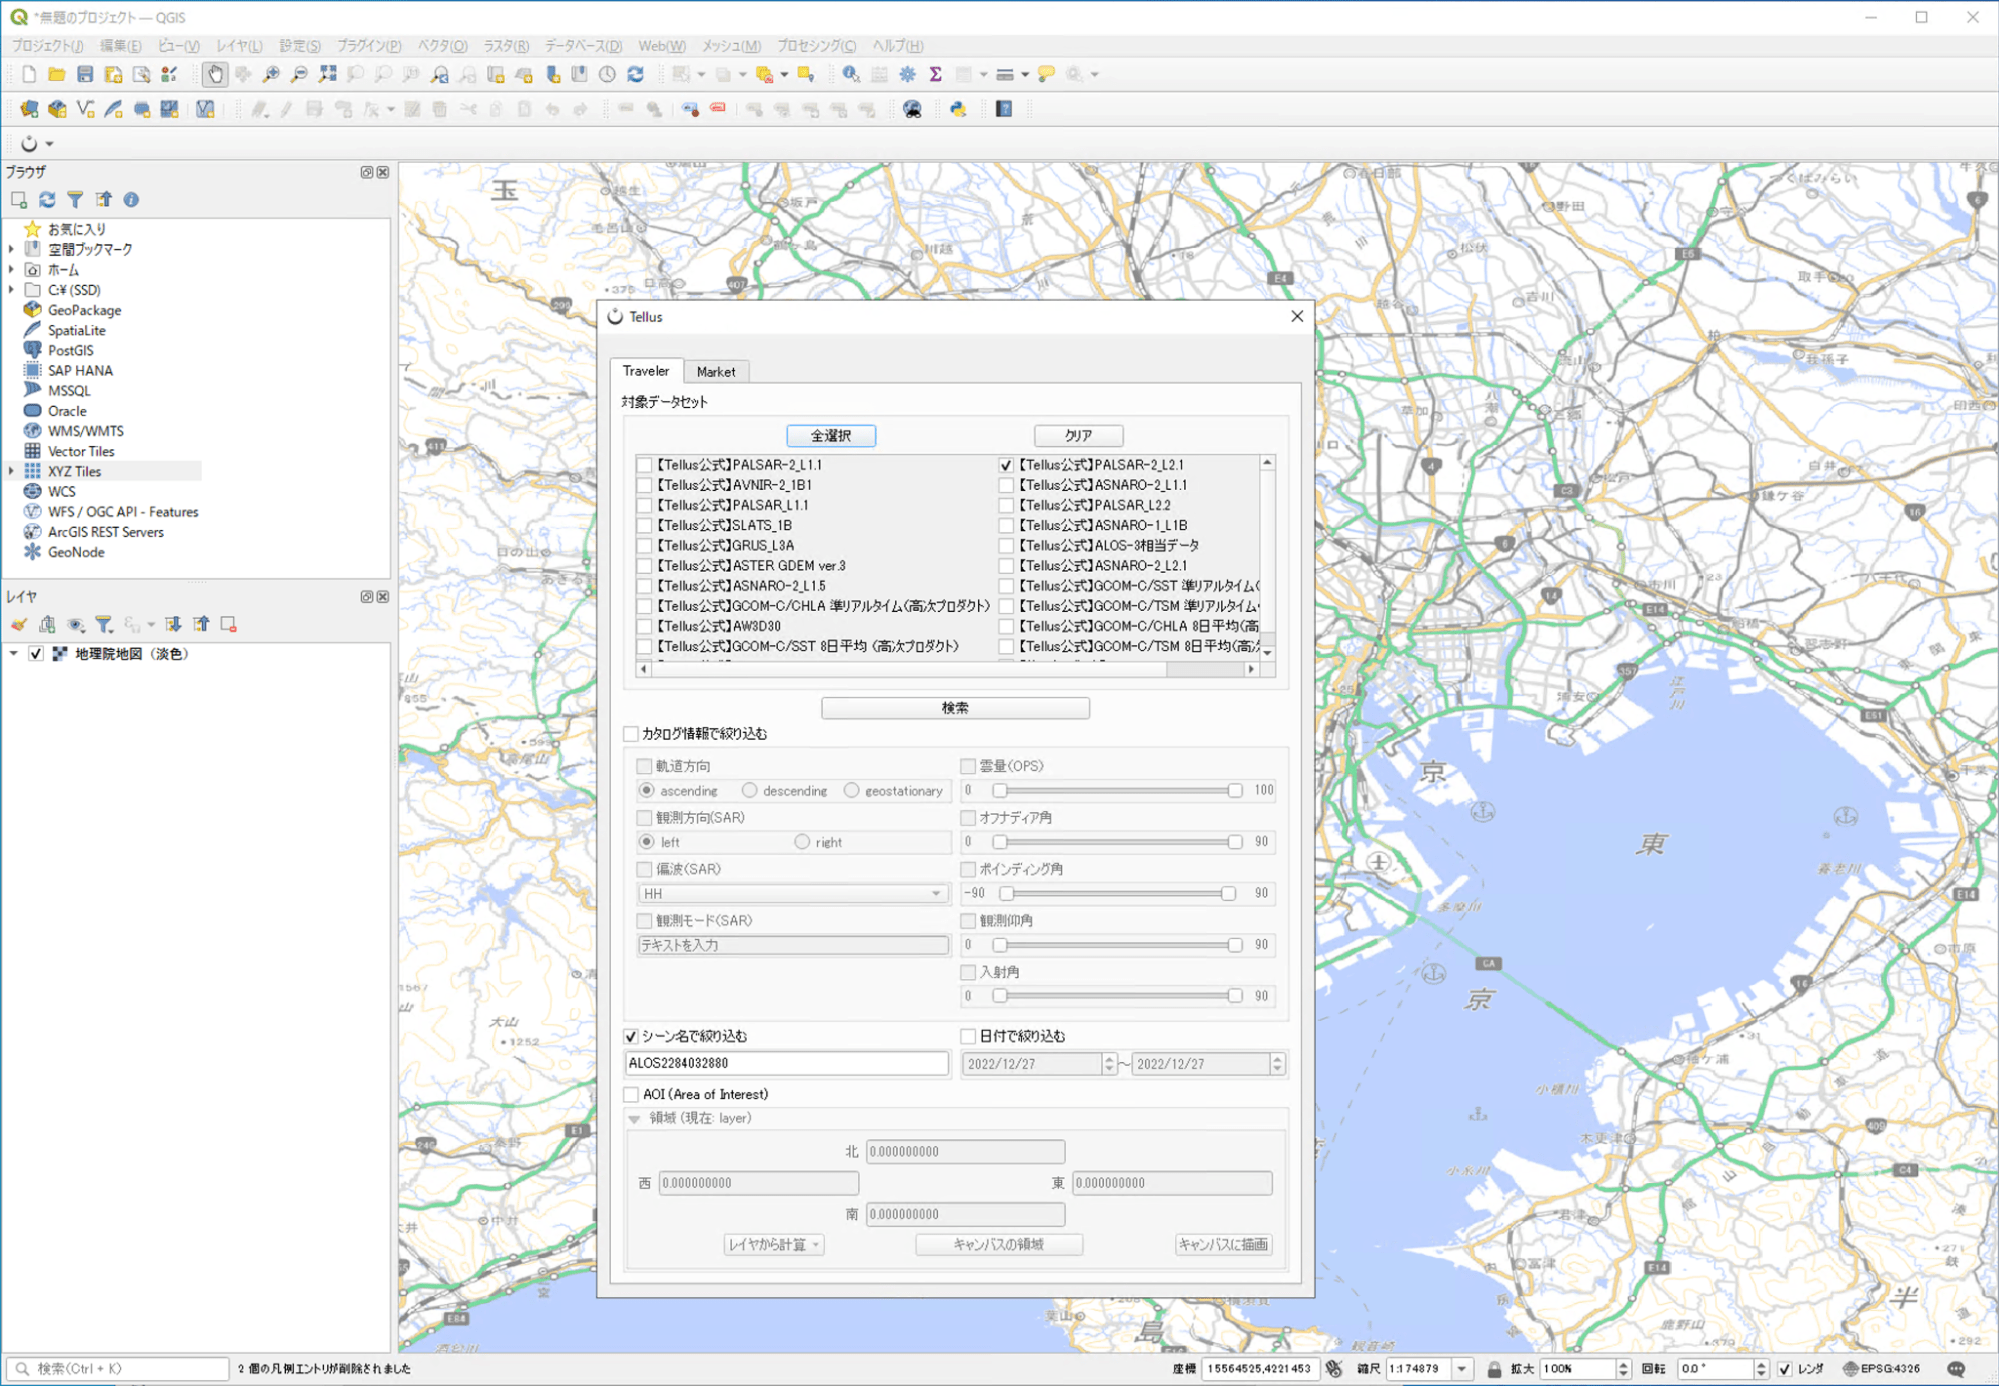Click the Zoom In magnifier tool
The height and width of the screenshot is (1387, 1999).
coord(271,74)
